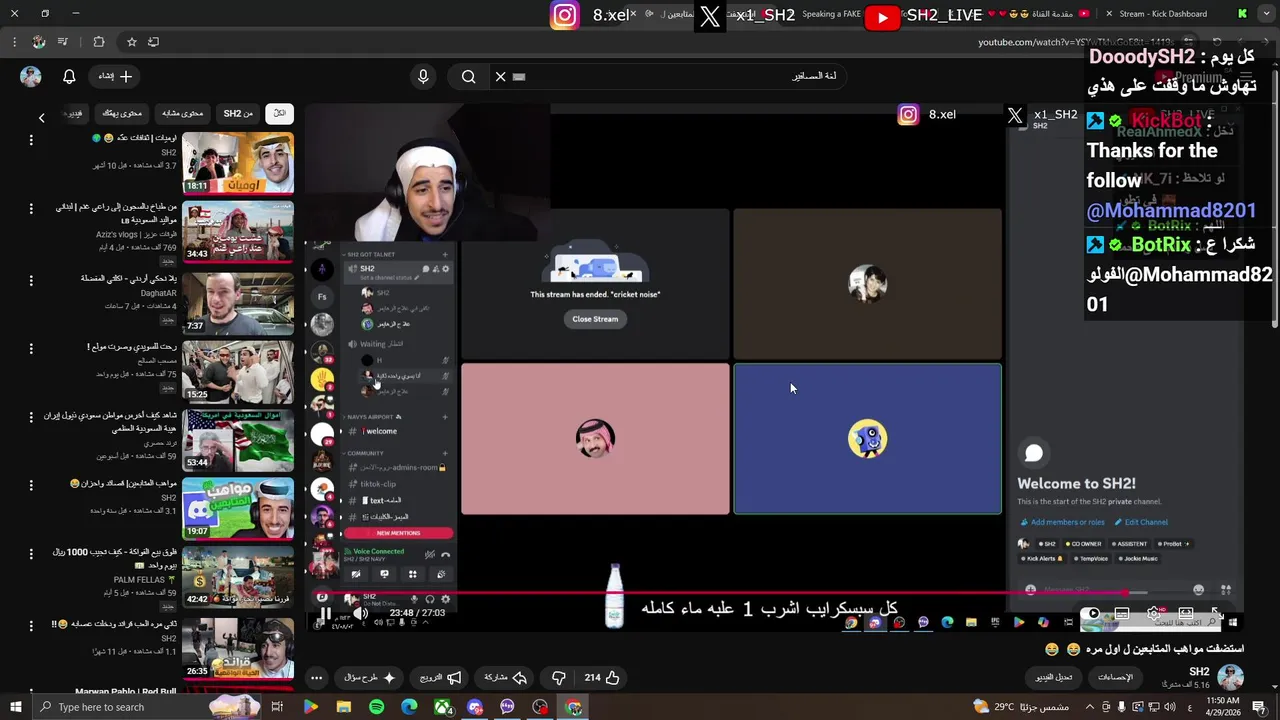The height and width of the screenshot is (720, 1280).
Task: Select the 'محتوى يهمك' filter chip
Action: coord(123,113)
